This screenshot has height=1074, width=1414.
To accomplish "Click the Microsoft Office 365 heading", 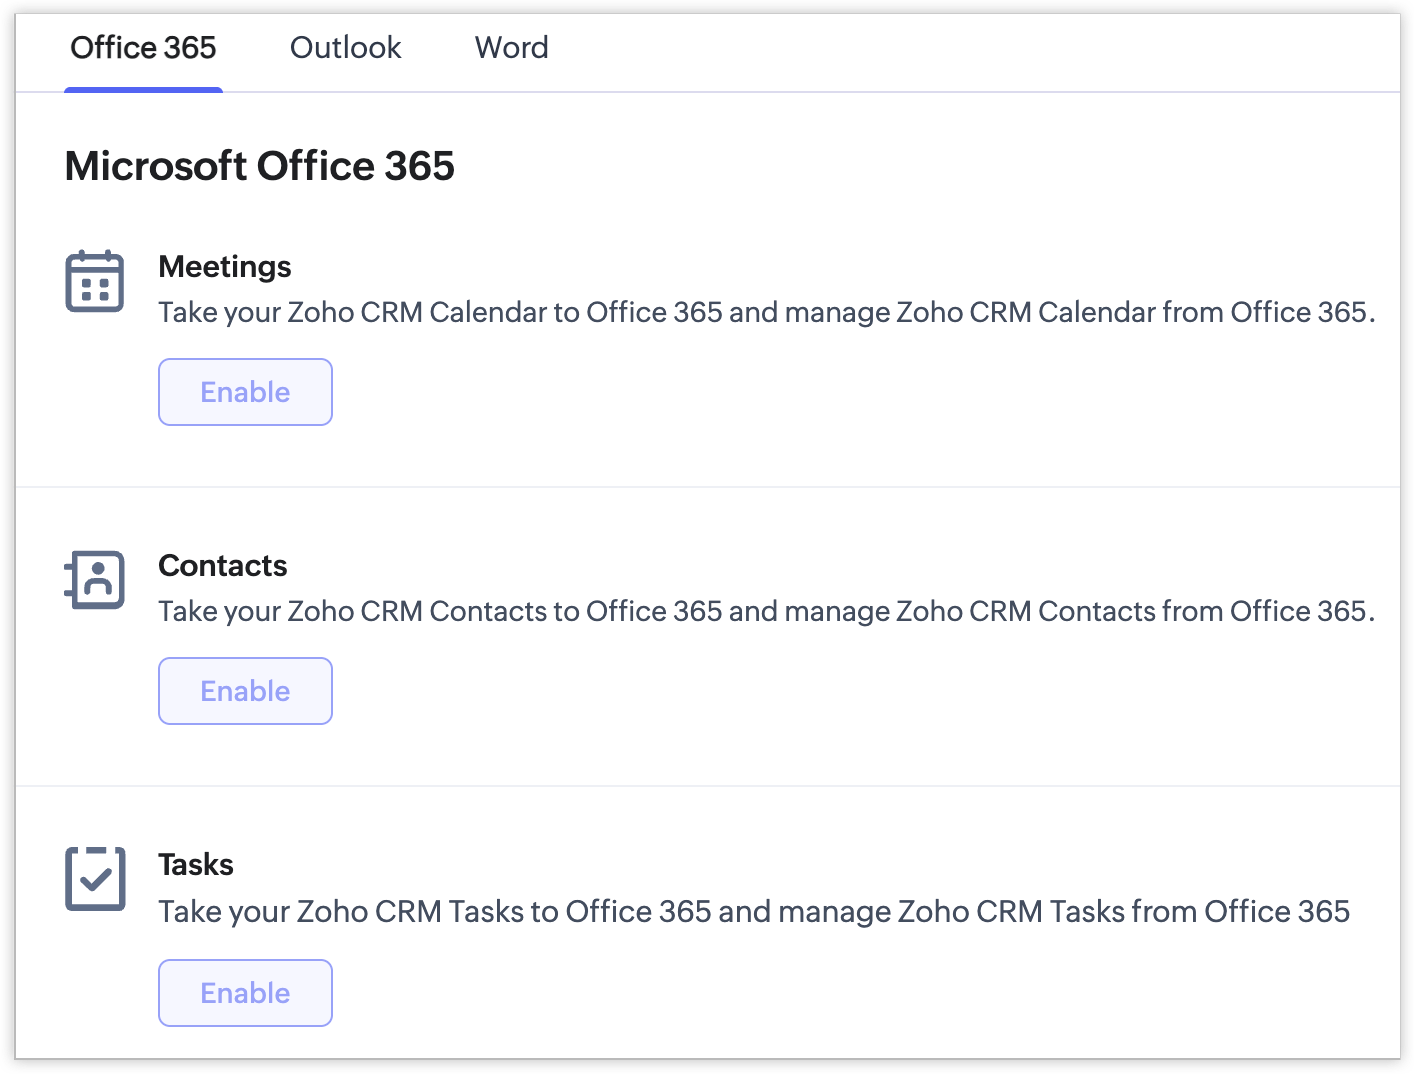I will pyautogui.click(x=259, y=166).
